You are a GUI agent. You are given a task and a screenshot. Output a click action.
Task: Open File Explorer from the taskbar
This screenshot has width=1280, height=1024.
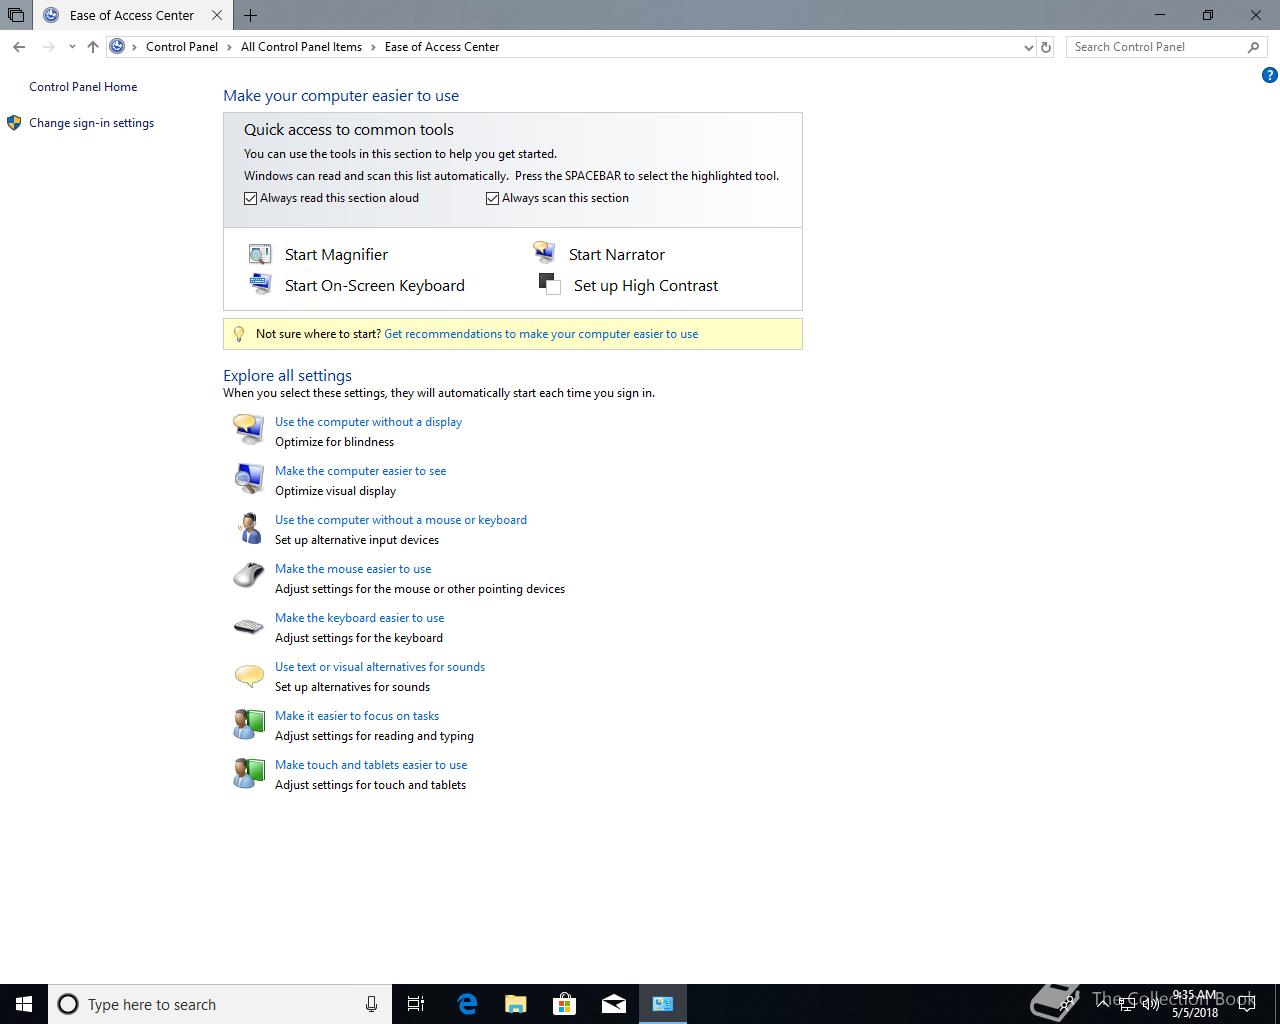point(516,1004)
